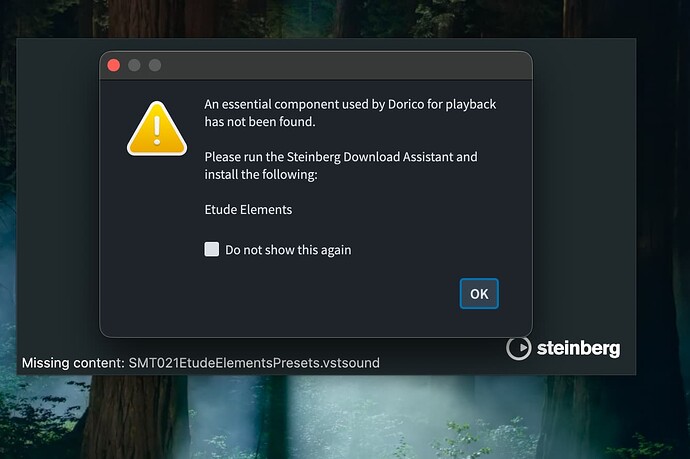Click the "Do not show this again" label
Viewport: 690px width, 459px height.
[x=288, y=250]
